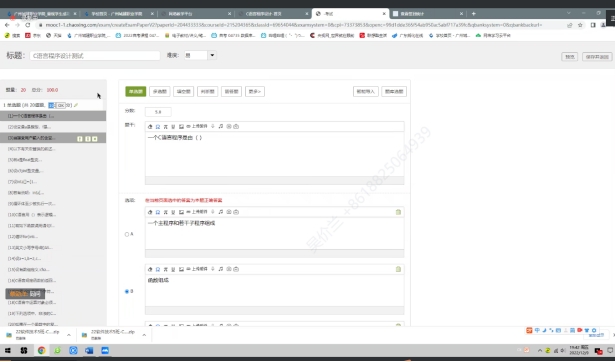Select question 2 in the left question list

click(53, 127)
